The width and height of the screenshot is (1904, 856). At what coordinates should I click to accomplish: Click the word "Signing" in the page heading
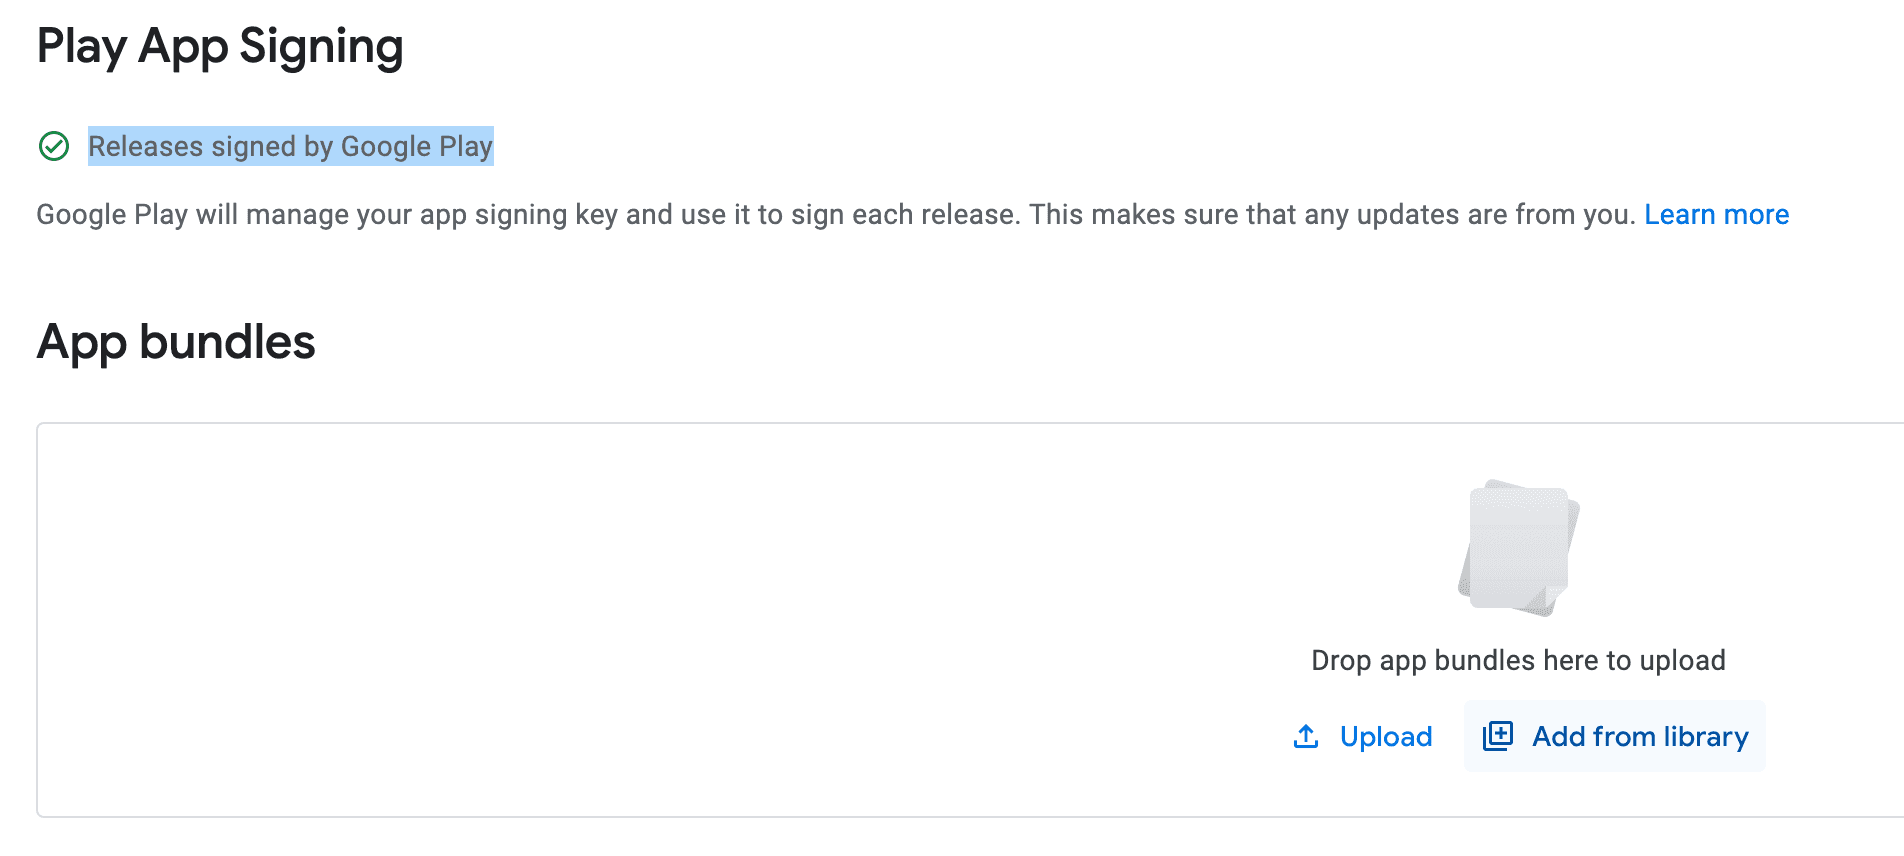(x=321, y=47)
